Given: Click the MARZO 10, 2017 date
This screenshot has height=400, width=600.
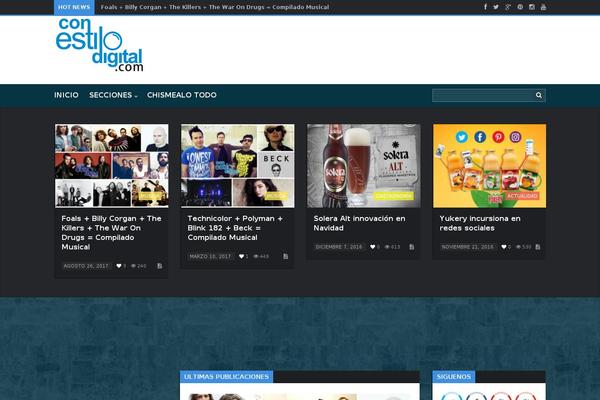Looking at the screenshot, I should 210,256.
